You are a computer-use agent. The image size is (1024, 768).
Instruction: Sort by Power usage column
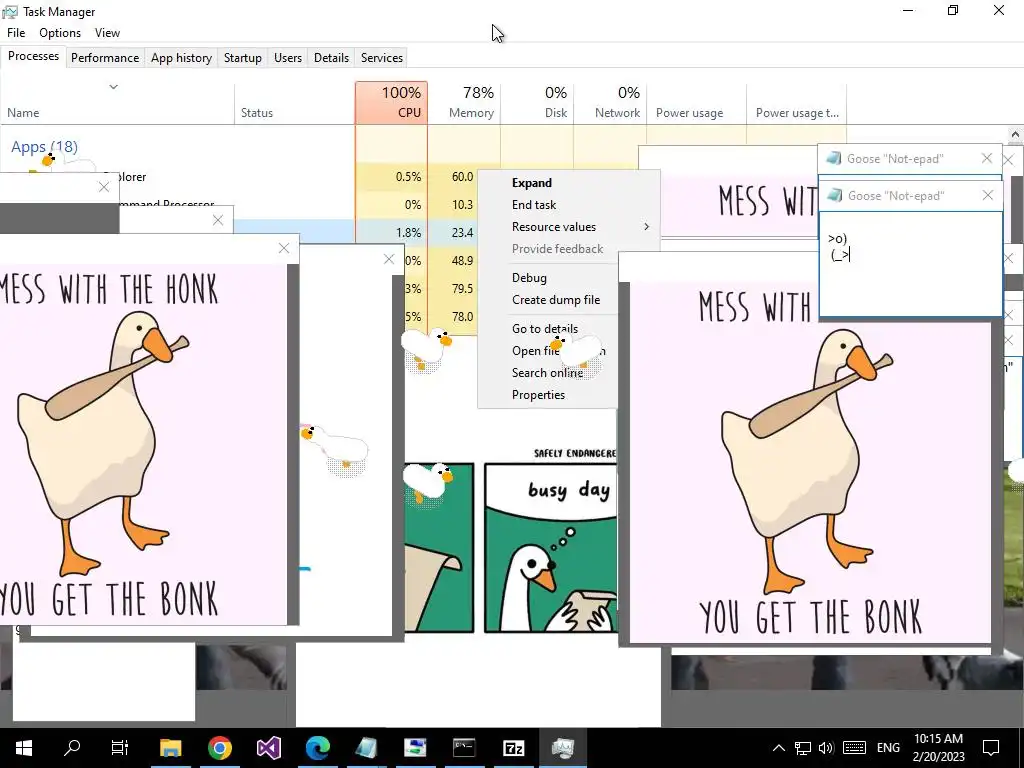point(696,103)
